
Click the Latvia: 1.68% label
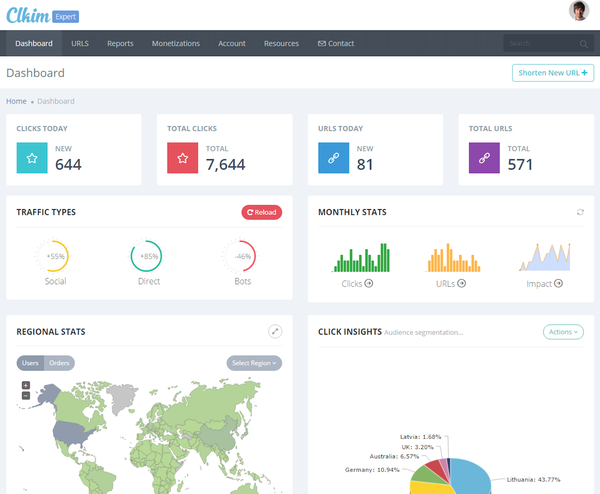pos(421,437)
